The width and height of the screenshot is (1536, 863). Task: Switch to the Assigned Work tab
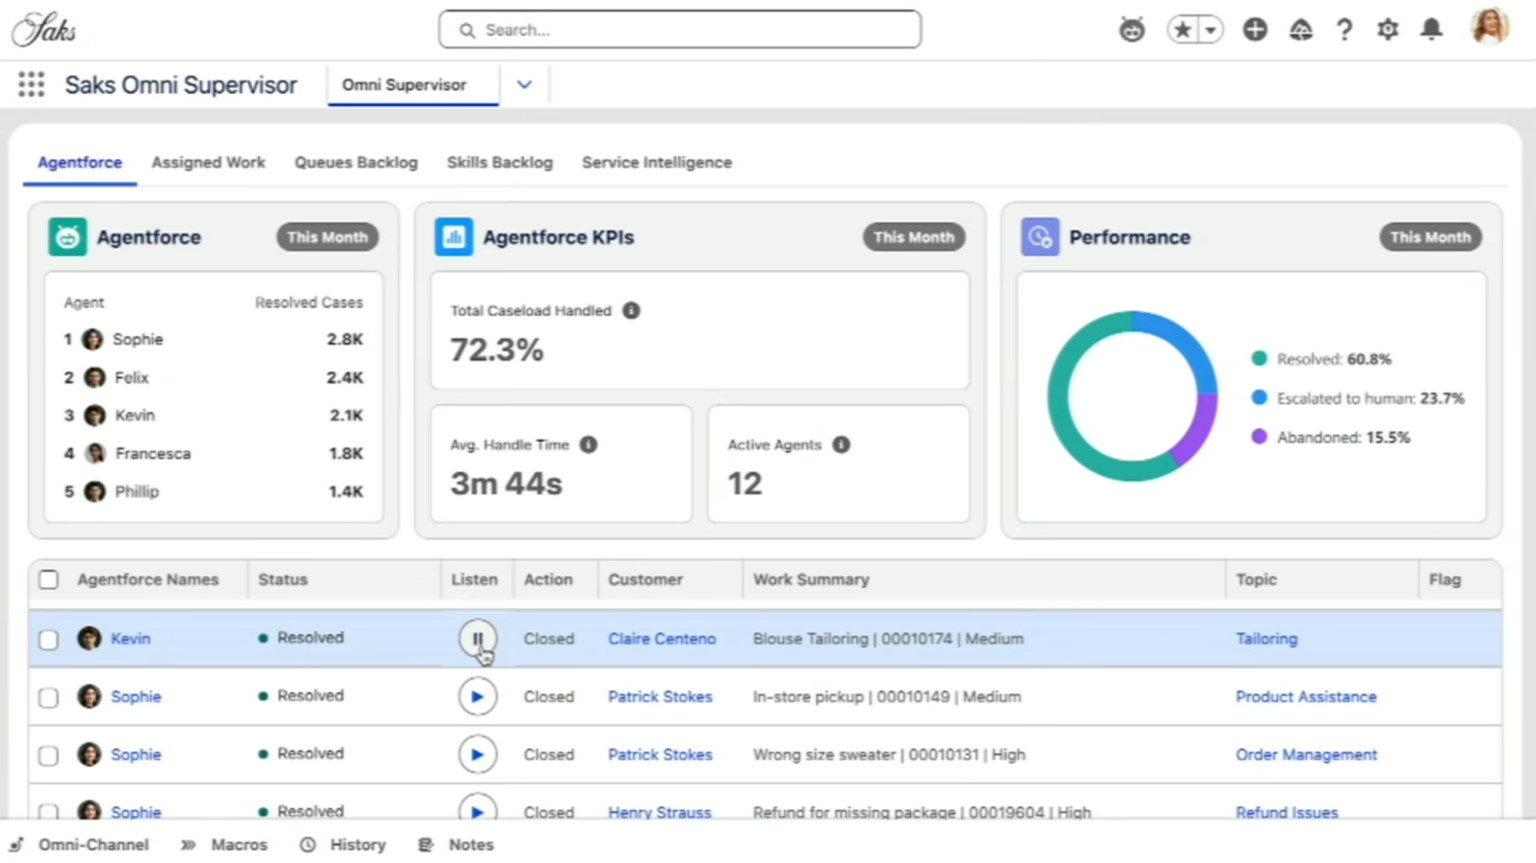click(208, 162)
